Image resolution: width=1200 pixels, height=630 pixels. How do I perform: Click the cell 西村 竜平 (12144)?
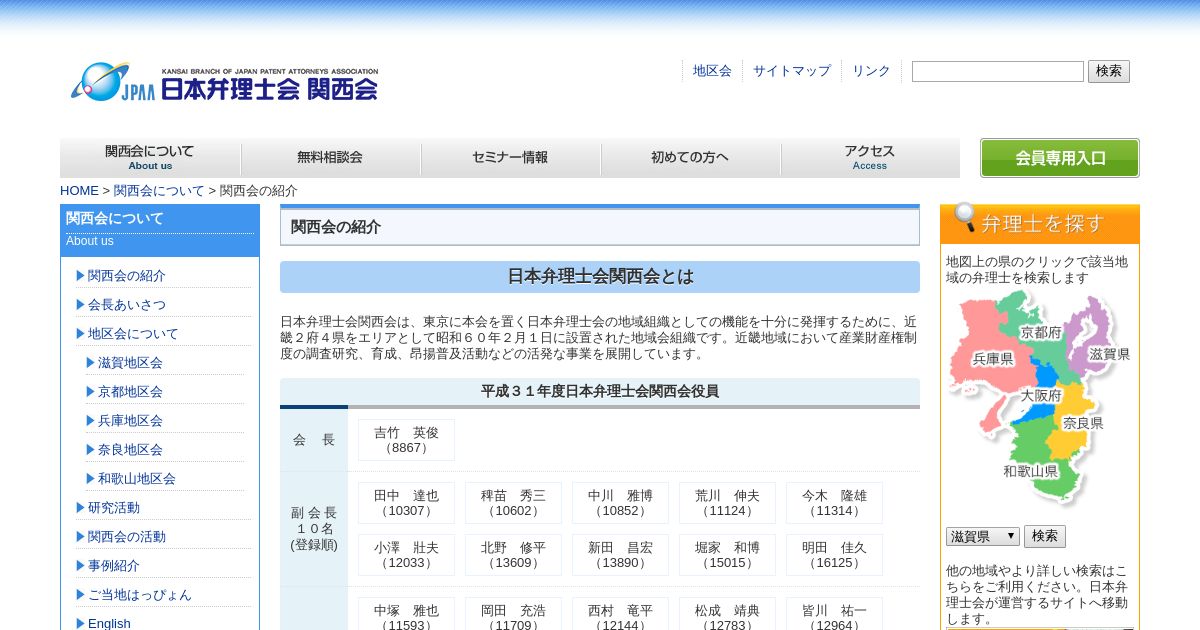[620, 614]
